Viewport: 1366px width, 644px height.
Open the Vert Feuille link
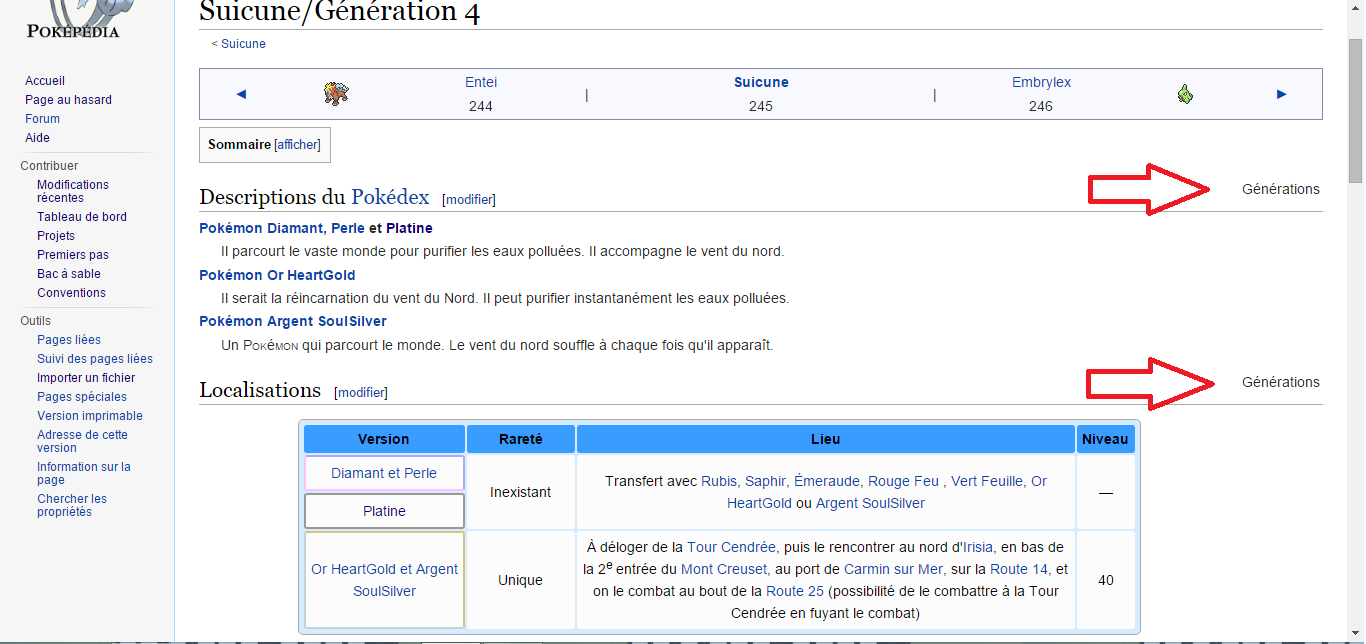[988, 481]
